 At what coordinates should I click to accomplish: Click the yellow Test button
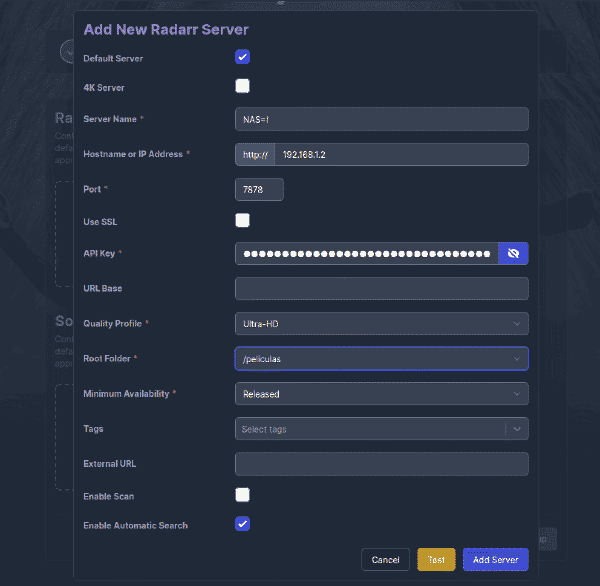click(436, 560)
